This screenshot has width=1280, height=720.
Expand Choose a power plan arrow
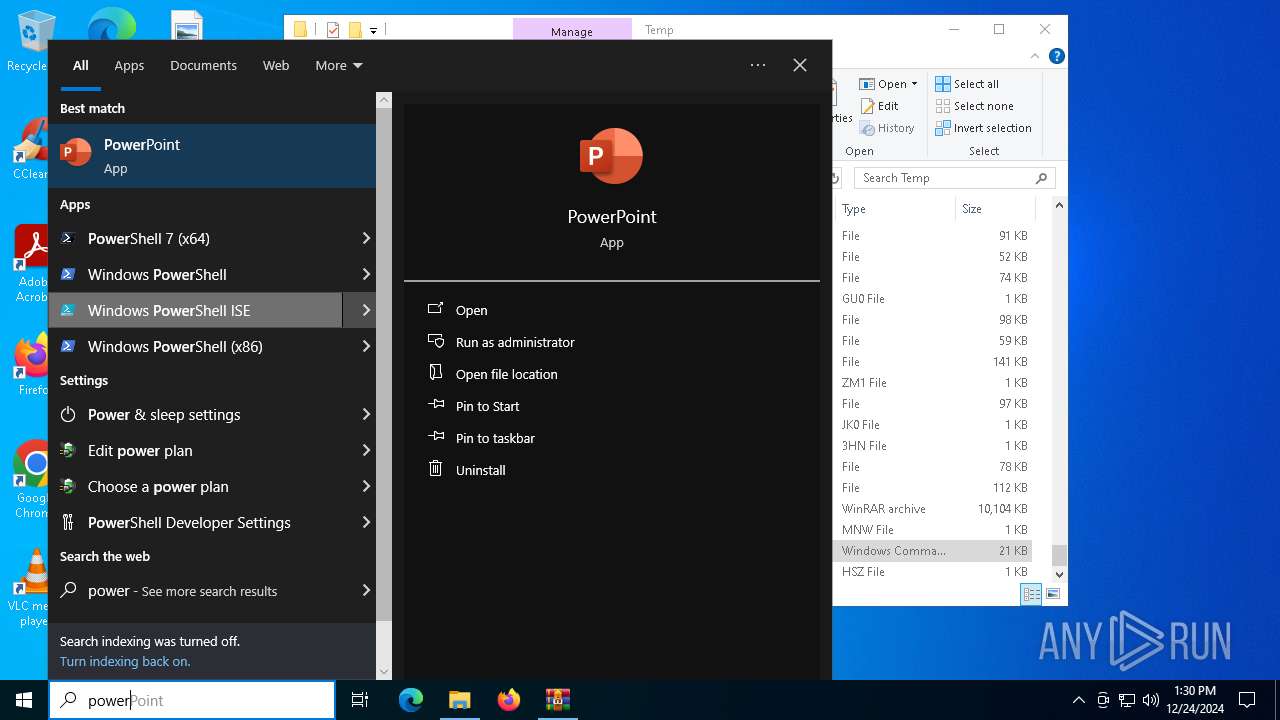tap(366, 486)
